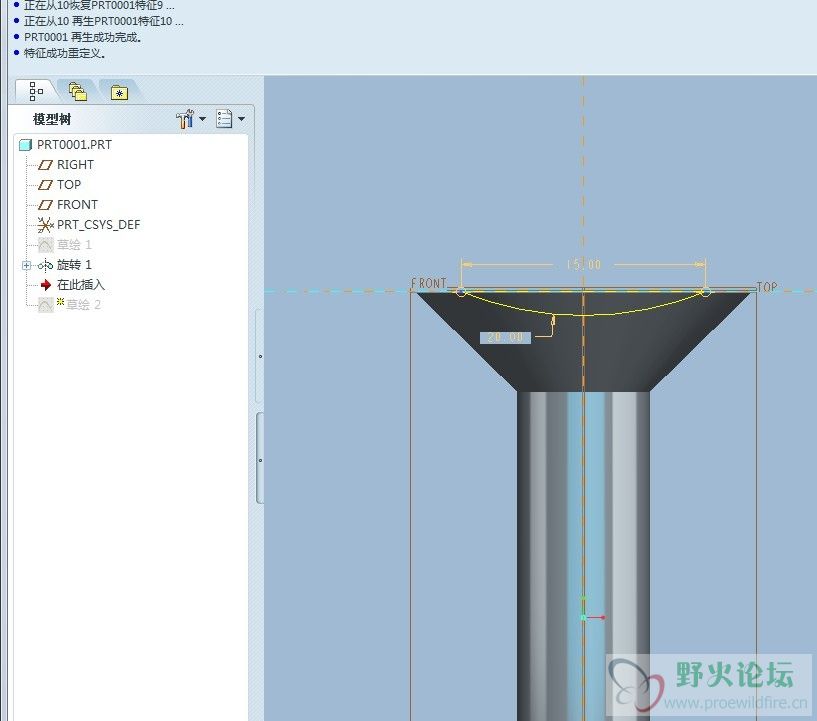Expand the Show dropdown arrow
This screenshot has height=721, width=817.
pyautogui.click(x=241, y=119)
